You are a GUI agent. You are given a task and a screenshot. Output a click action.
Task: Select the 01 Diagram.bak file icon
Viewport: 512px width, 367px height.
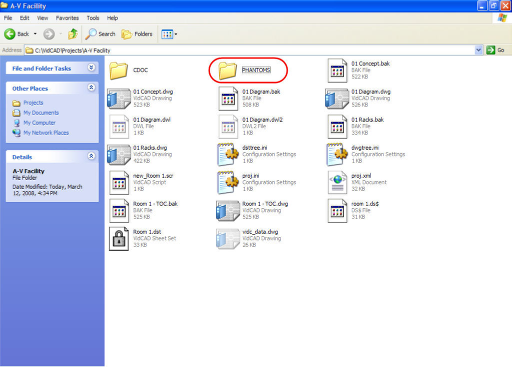click(228, 98)
